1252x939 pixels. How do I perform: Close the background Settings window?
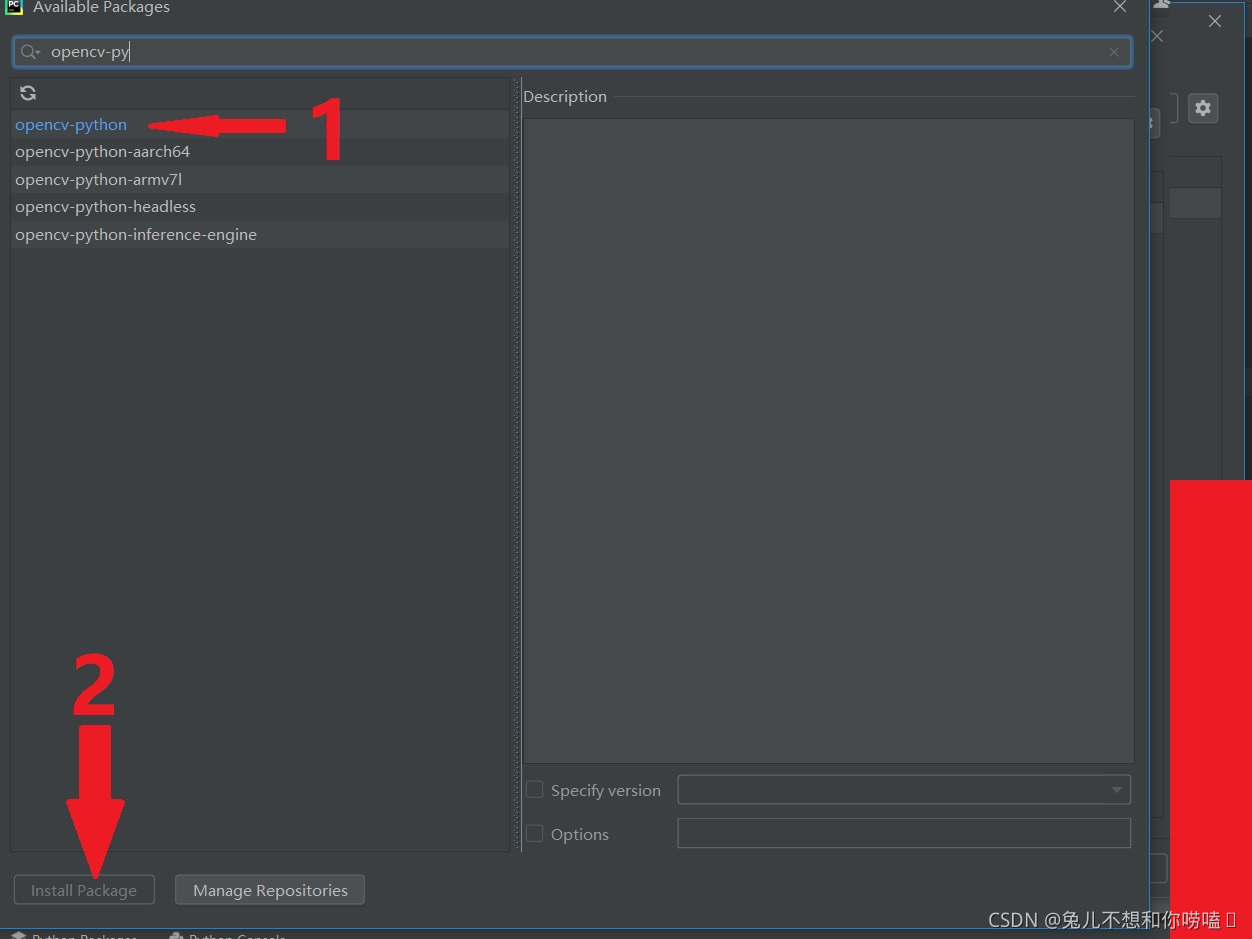[x=1215, y=21]
